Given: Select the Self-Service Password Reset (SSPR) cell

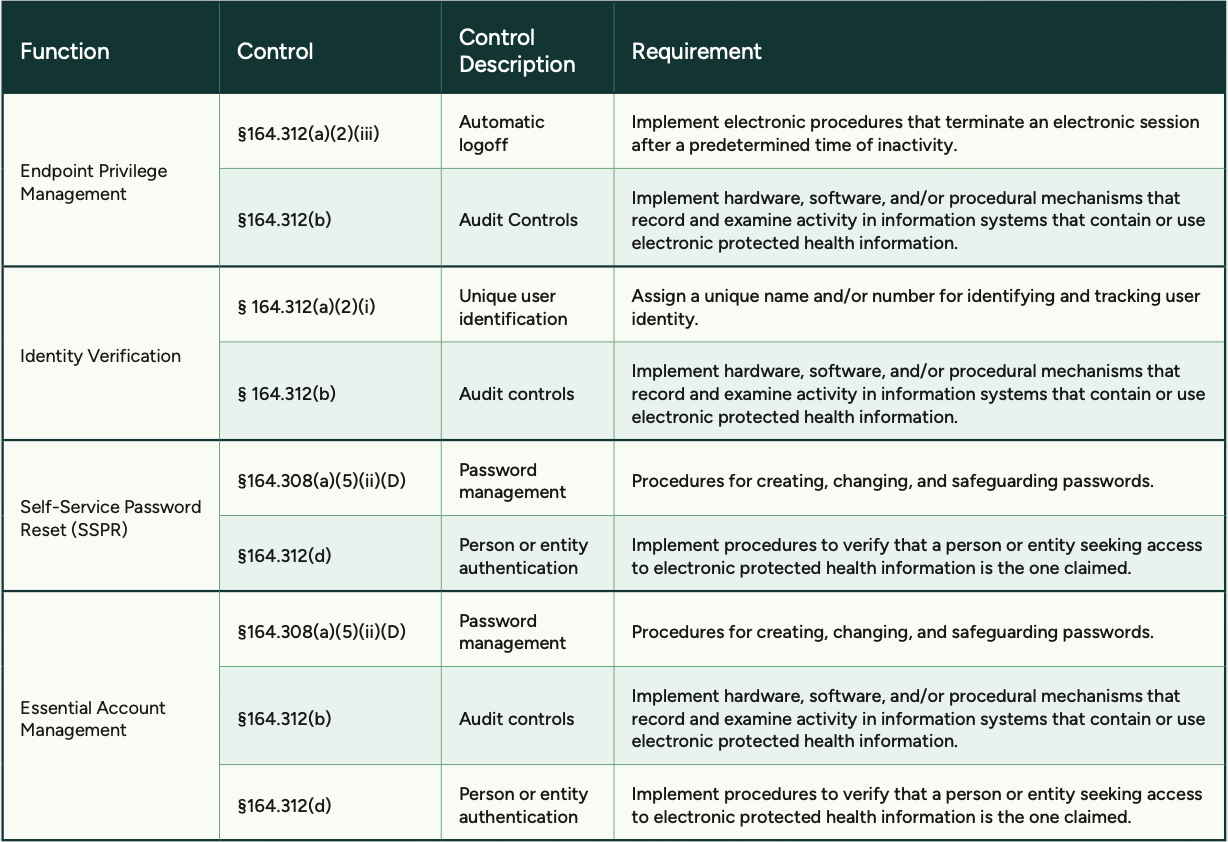Looking at the screenshot, I should 110,518.
